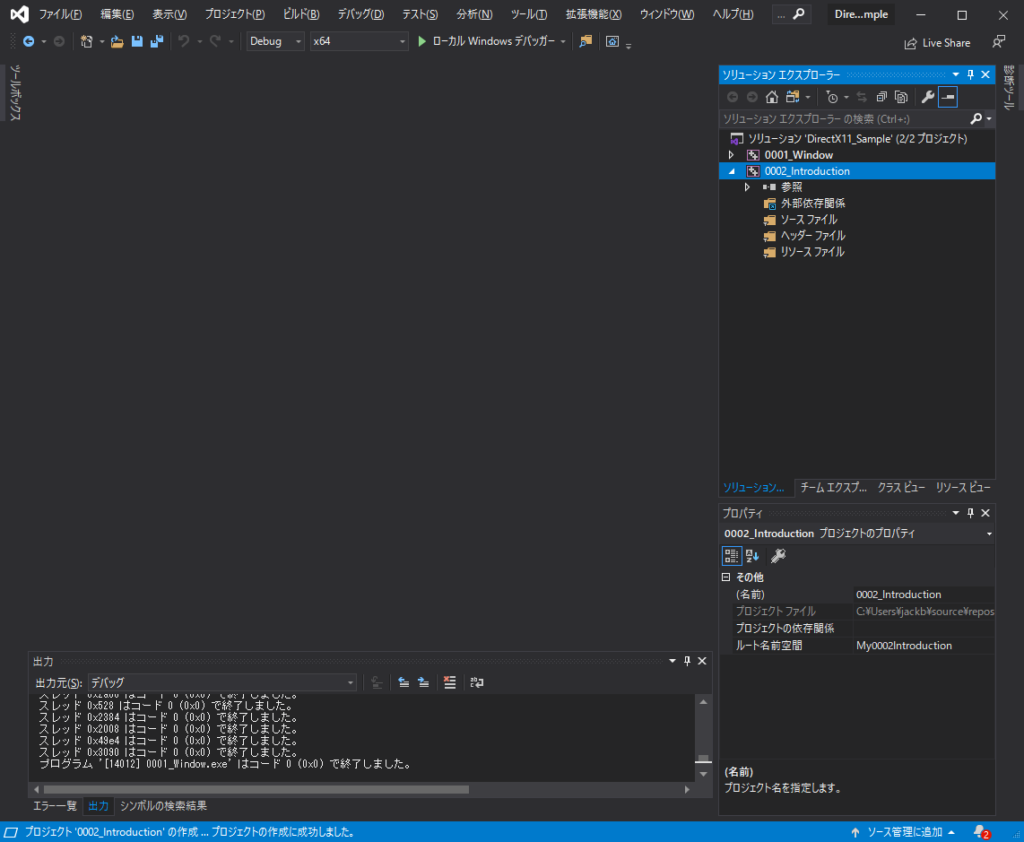Unpin the Solution Explorer panel
Image resolution: width=1024 pixels, height=842 pixels.
971,74
